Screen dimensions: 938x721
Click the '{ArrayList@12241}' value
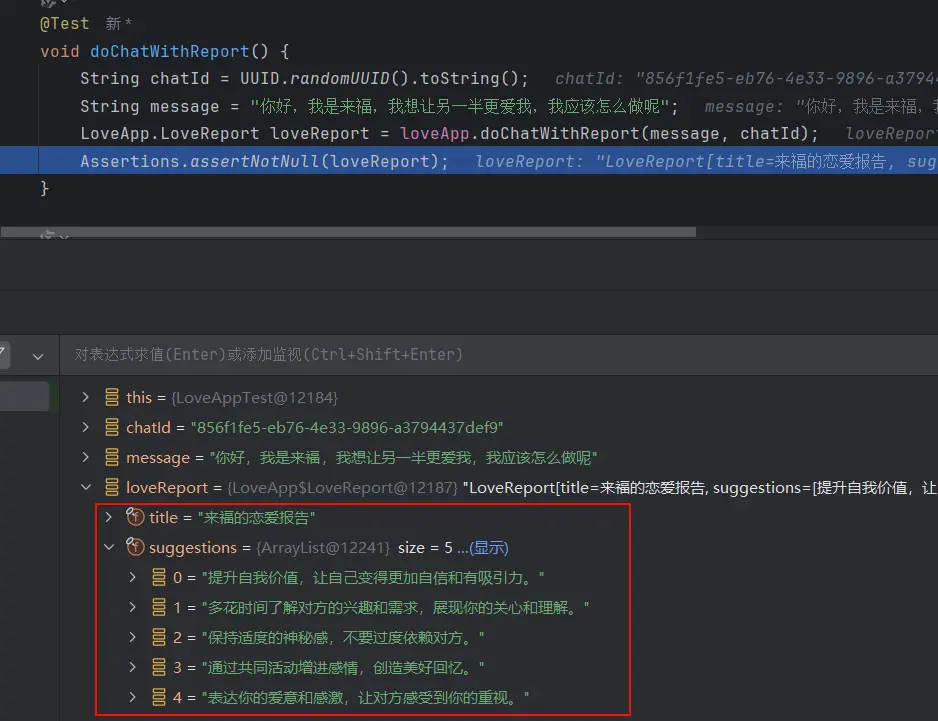point(323,547)
